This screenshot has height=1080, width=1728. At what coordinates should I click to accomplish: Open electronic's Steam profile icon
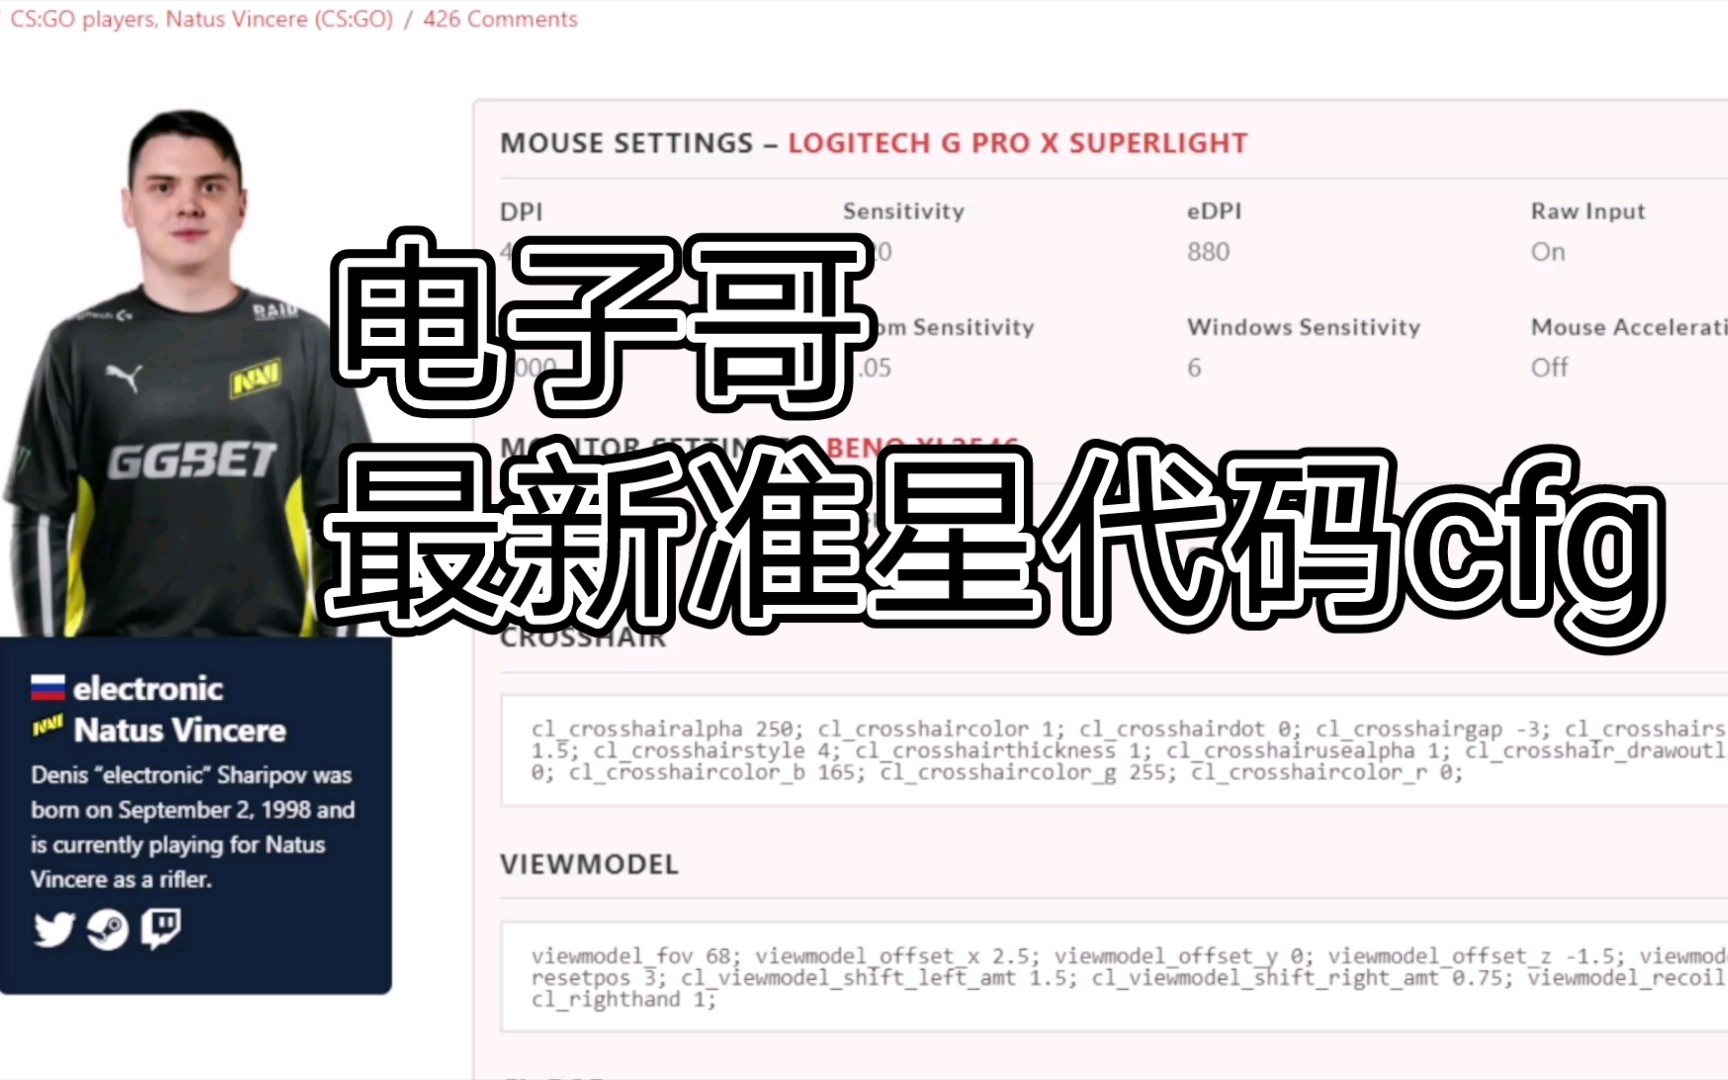tap(107, 929)
